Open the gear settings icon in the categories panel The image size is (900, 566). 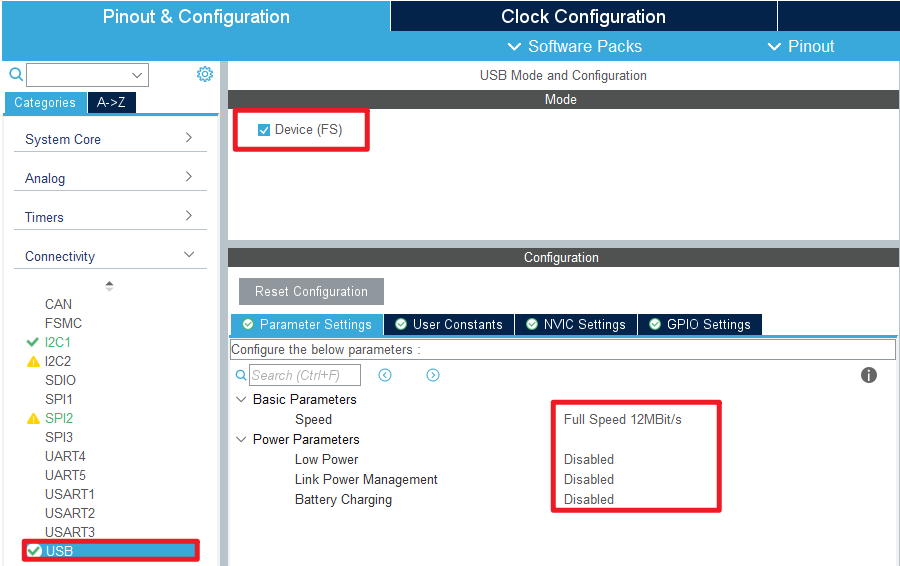[205, 74]
